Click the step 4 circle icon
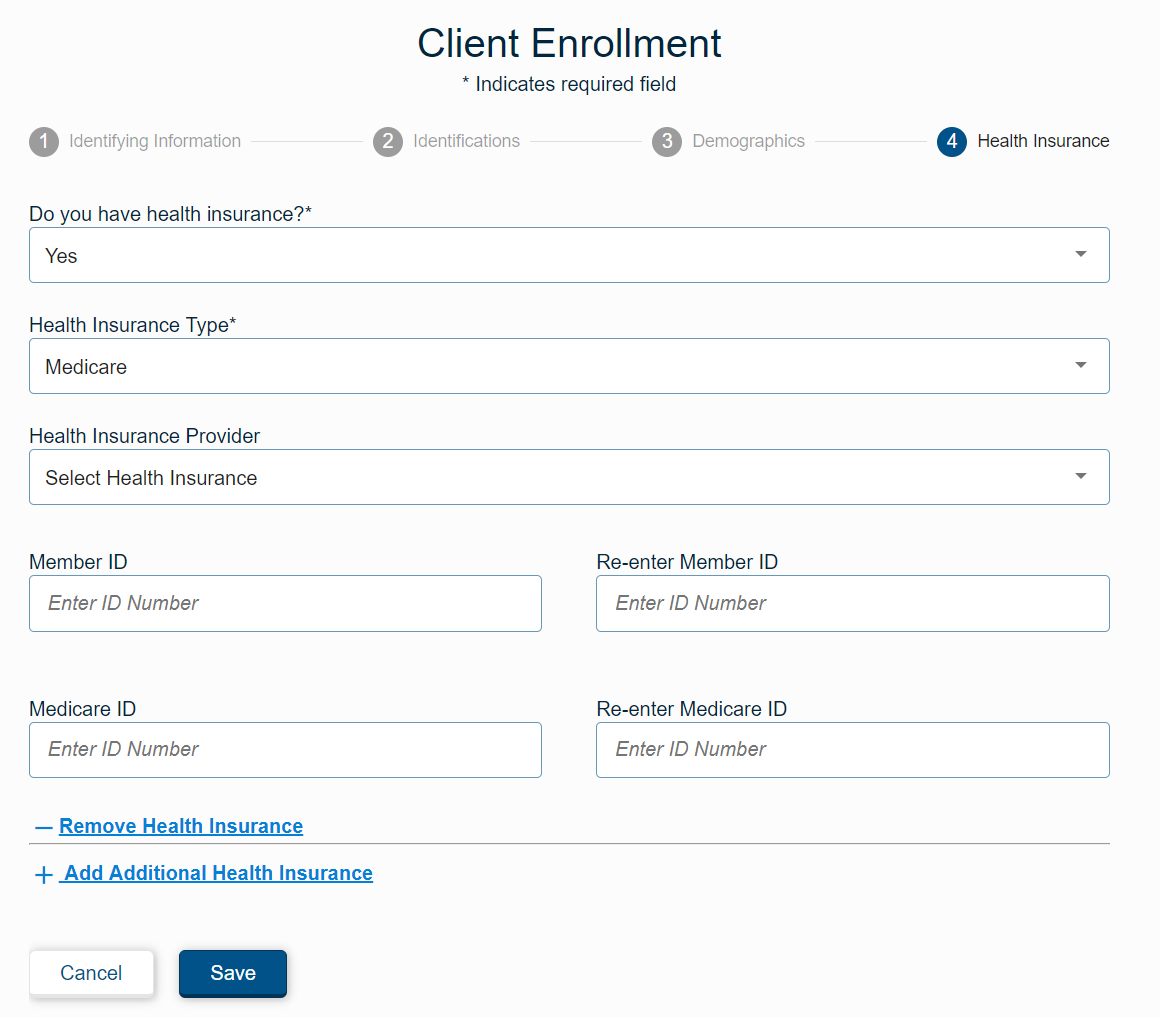 (951, 141)
